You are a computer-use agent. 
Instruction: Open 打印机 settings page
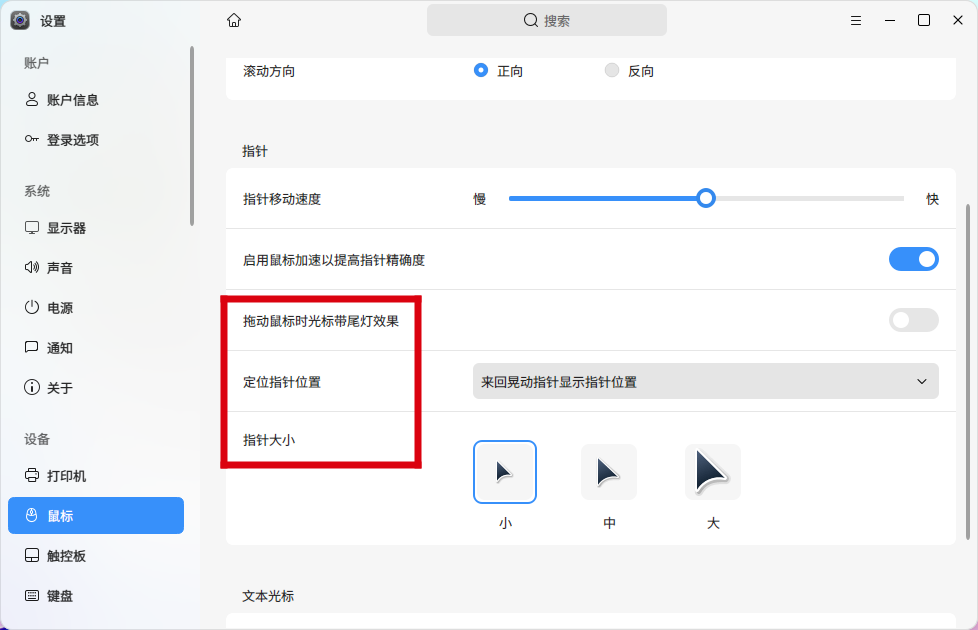pyautogui.click(x=96, y=476)
